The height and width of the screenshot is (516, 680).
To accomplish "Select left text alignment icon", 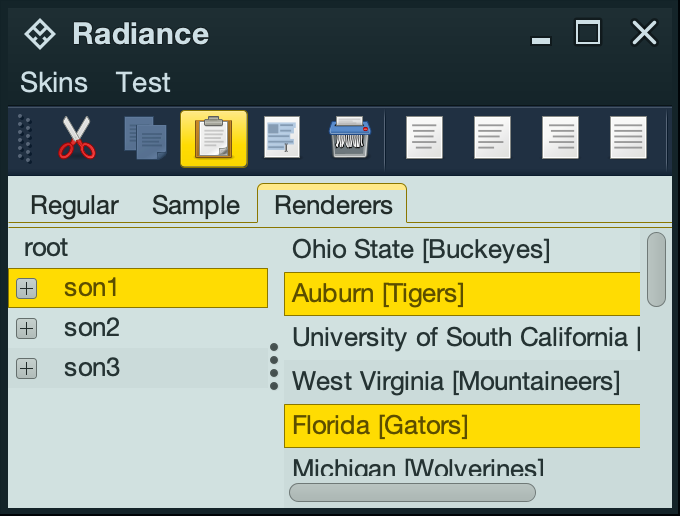I will pyautogui.click(x=424, y=138).
